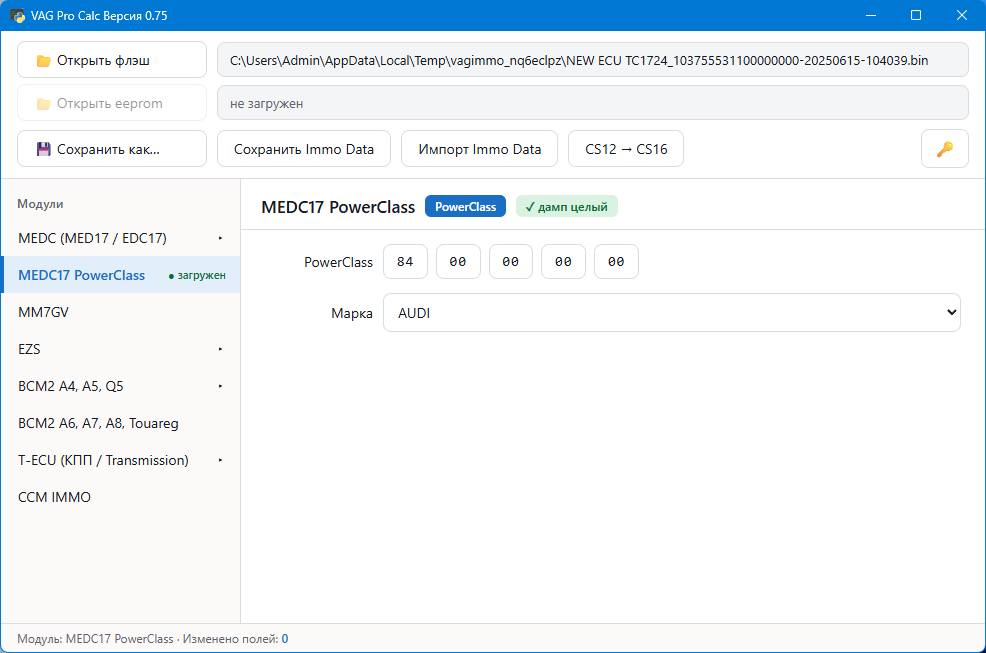This screenshot has width=986, height=653.
Task: Click the PowerClass byte field showing 84
Action: (405, 262)
